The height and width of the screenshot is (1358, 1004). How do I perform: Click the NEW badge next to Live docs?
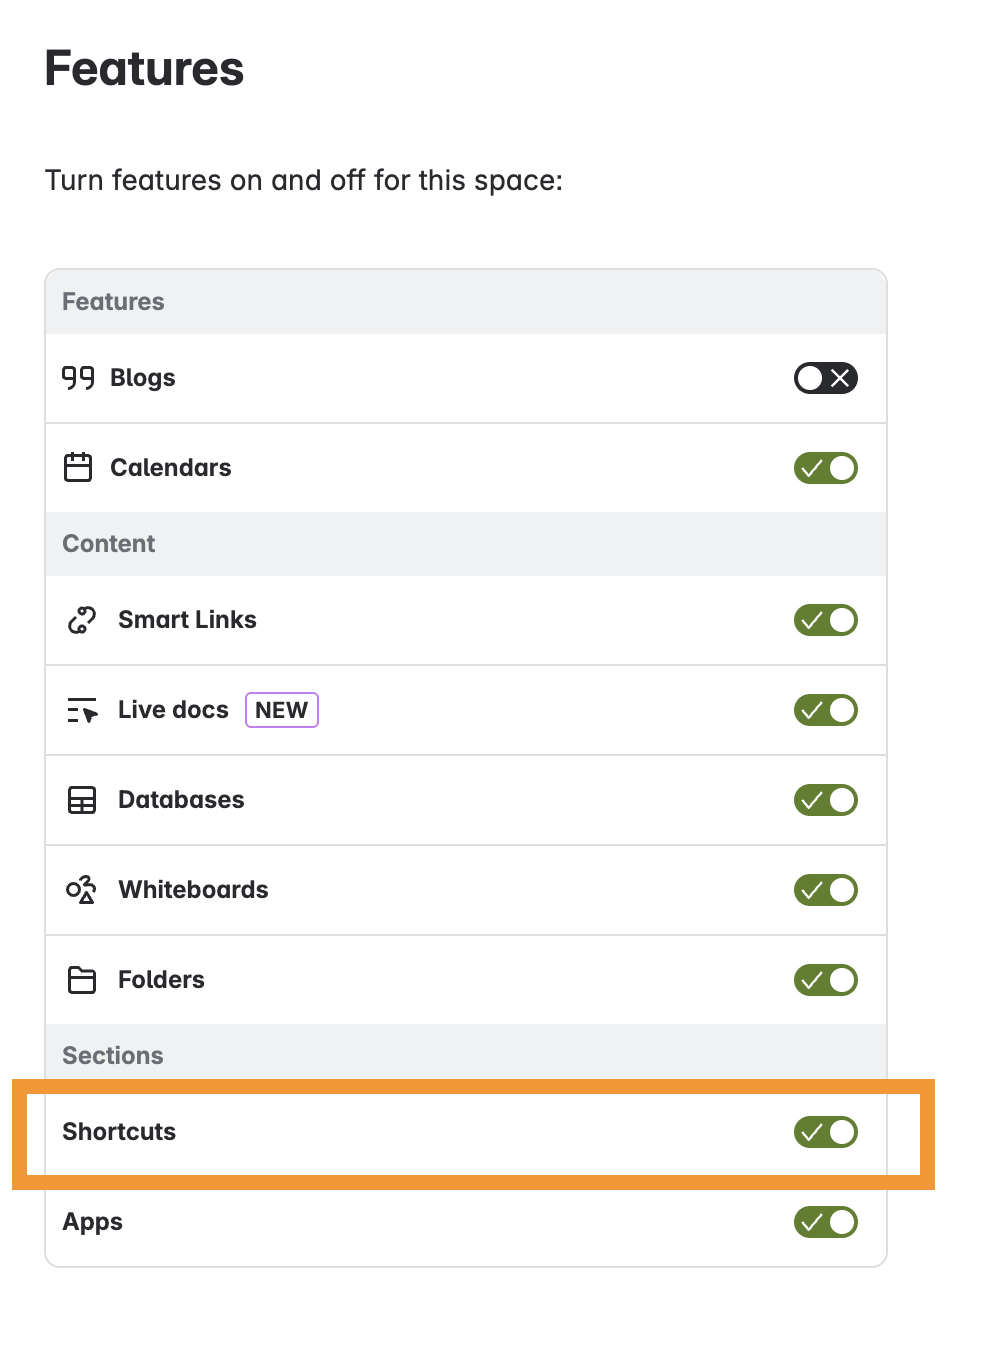[x=281, y=710]
